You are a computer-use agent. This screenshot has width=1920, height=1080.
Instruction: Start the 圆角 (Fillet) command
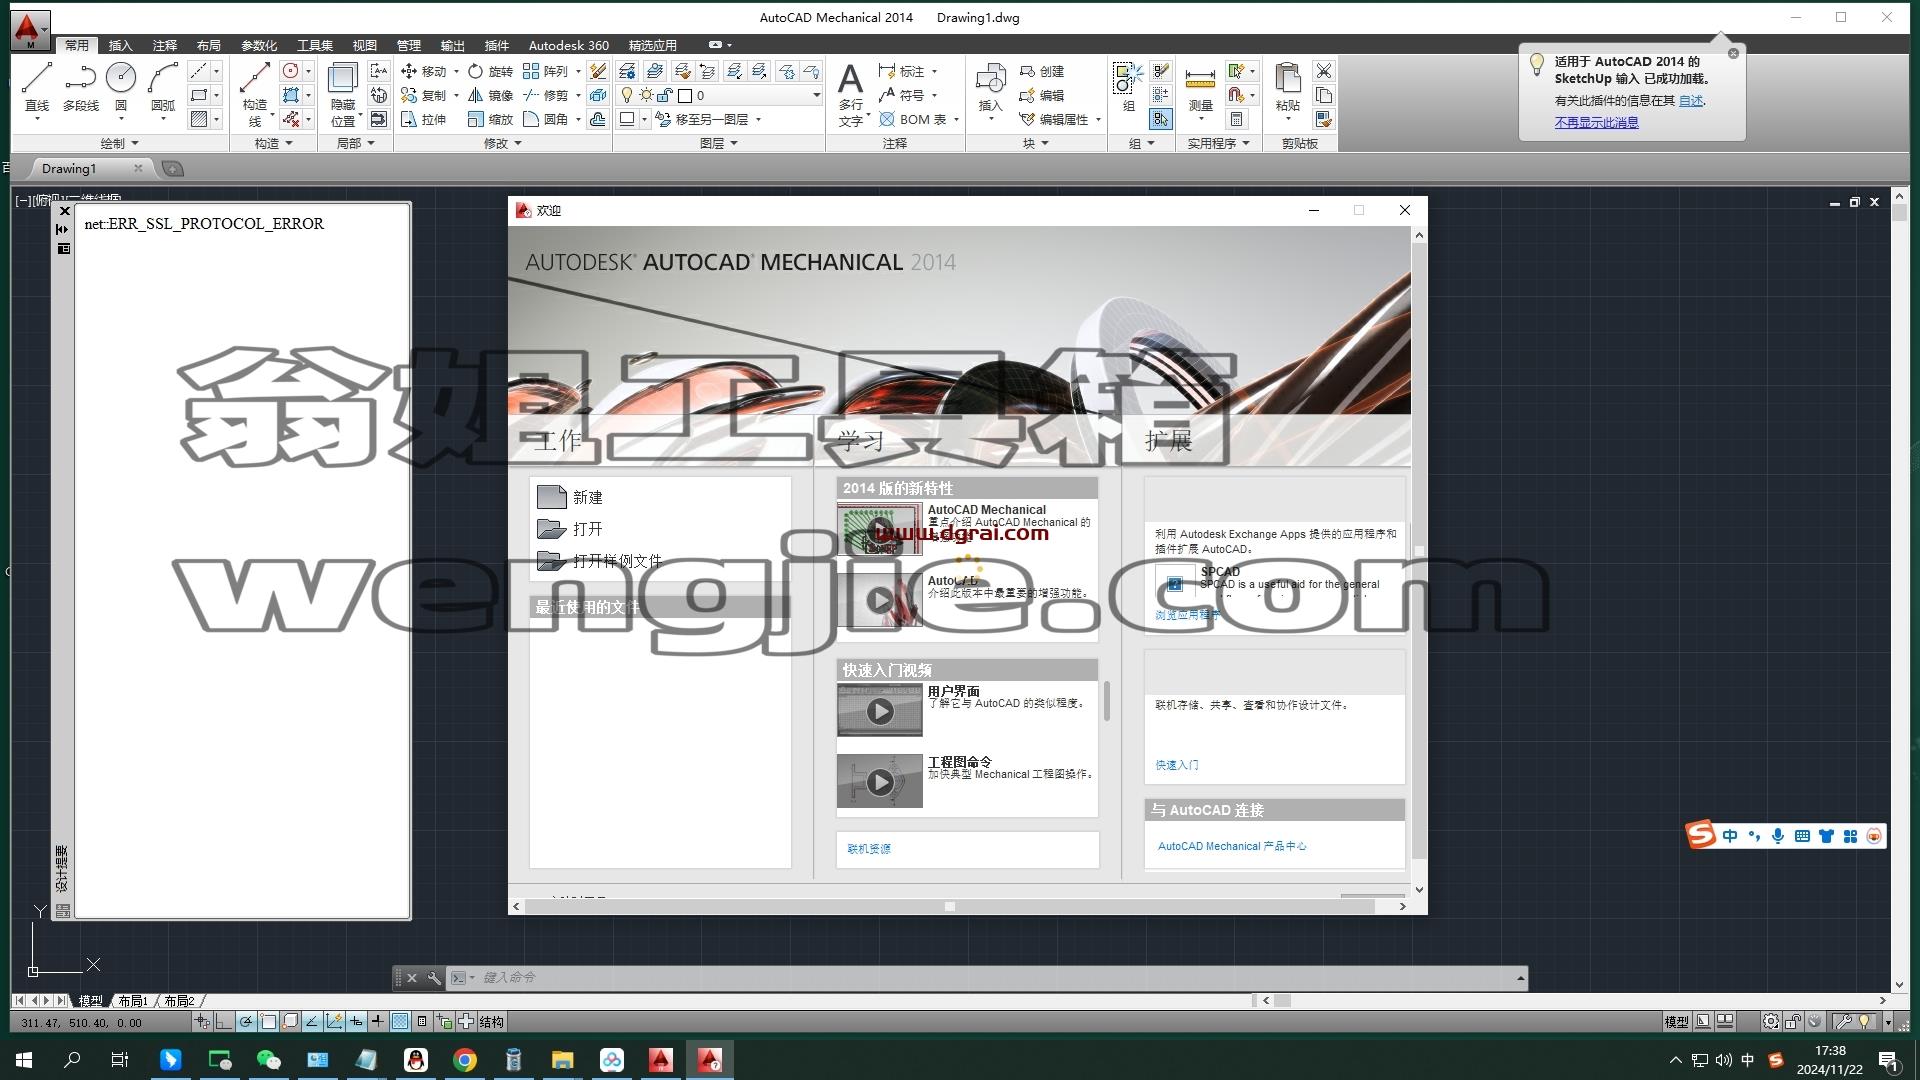click(x=545, y=119)
